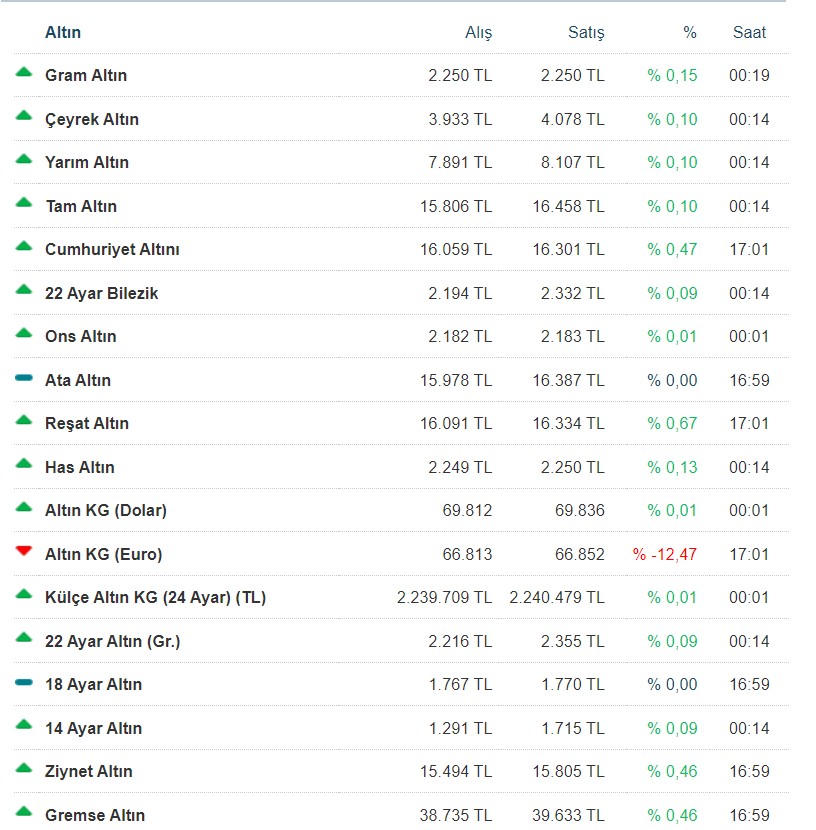Viewport: 816px width, 830px height.
Task: Click the green up arrow beside Ons Altın
Action: click(x=24, y=334)
